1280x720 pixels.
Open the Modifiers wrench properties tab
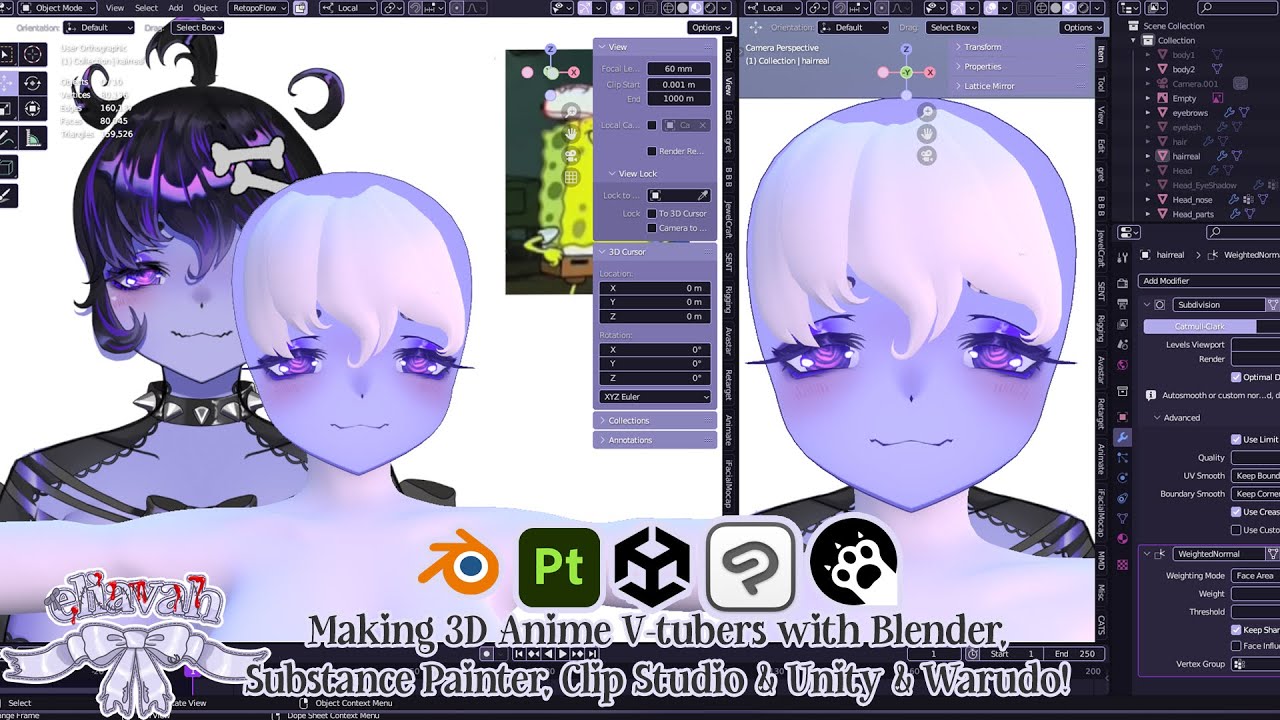point(1123,438)
